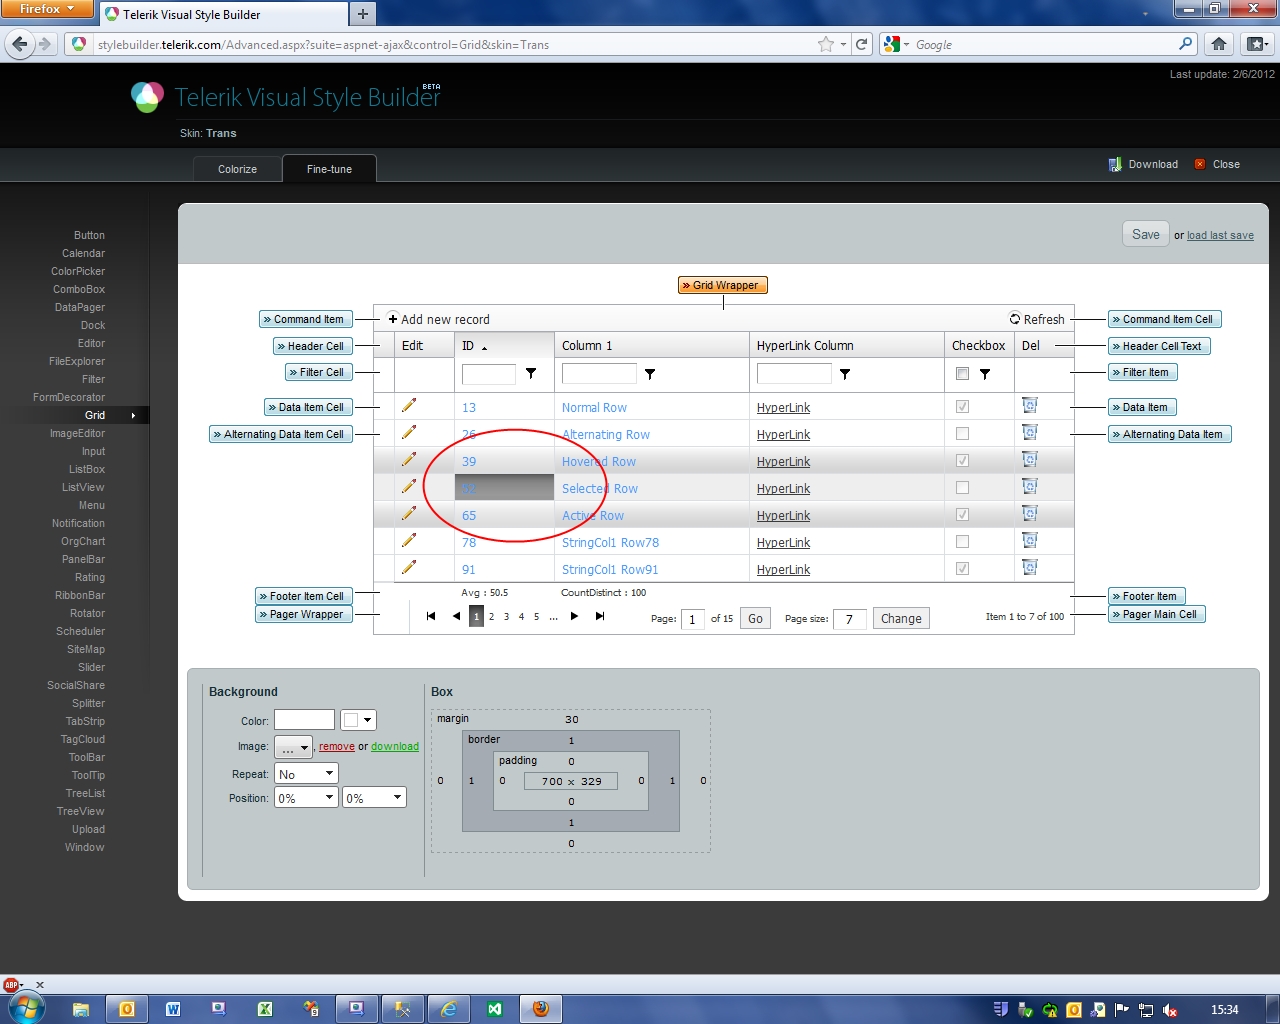1280x1024 pixels.
Task: Toggle the checkbox in the filter row
Action: click(x=962, y=374)
